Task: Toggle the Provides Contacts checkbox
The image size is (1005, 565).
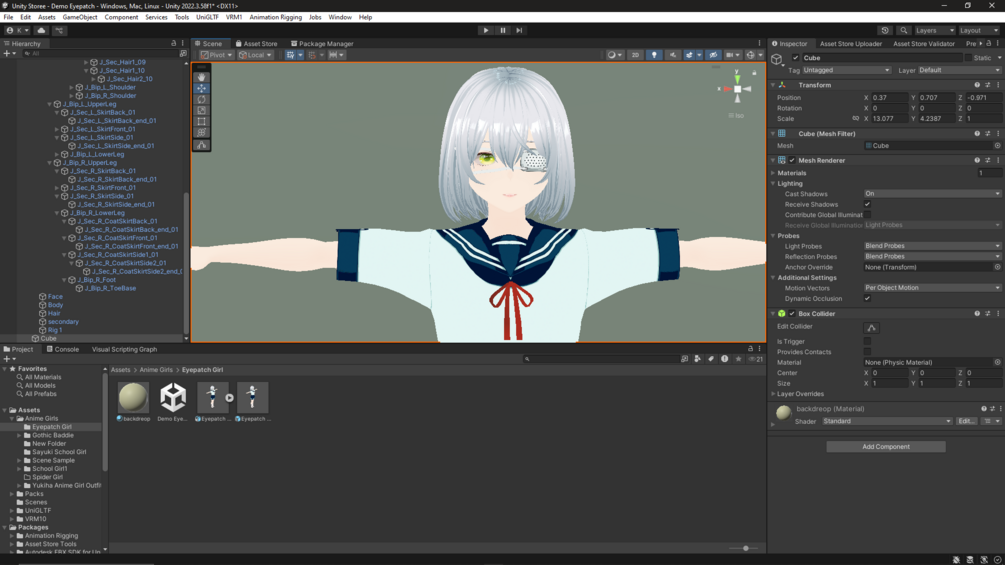Action: coord(867,352)
